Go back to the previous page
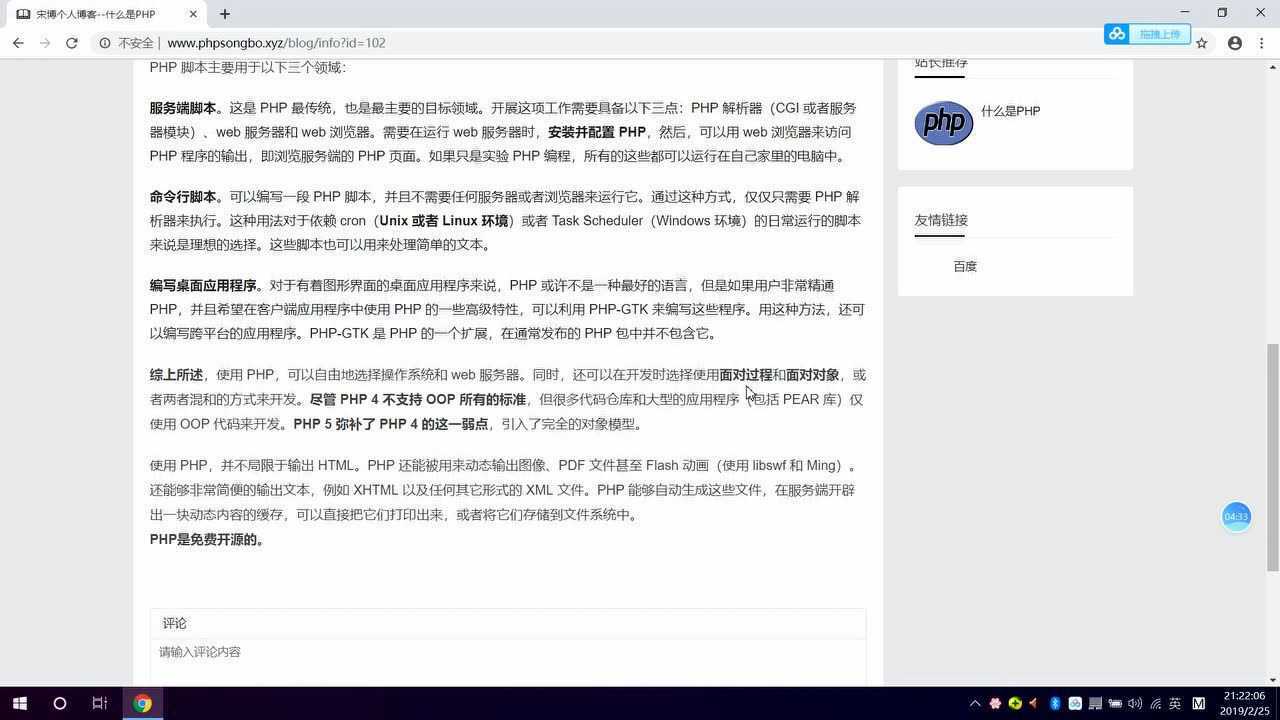 pyautogui.click(x=18, y=43)
